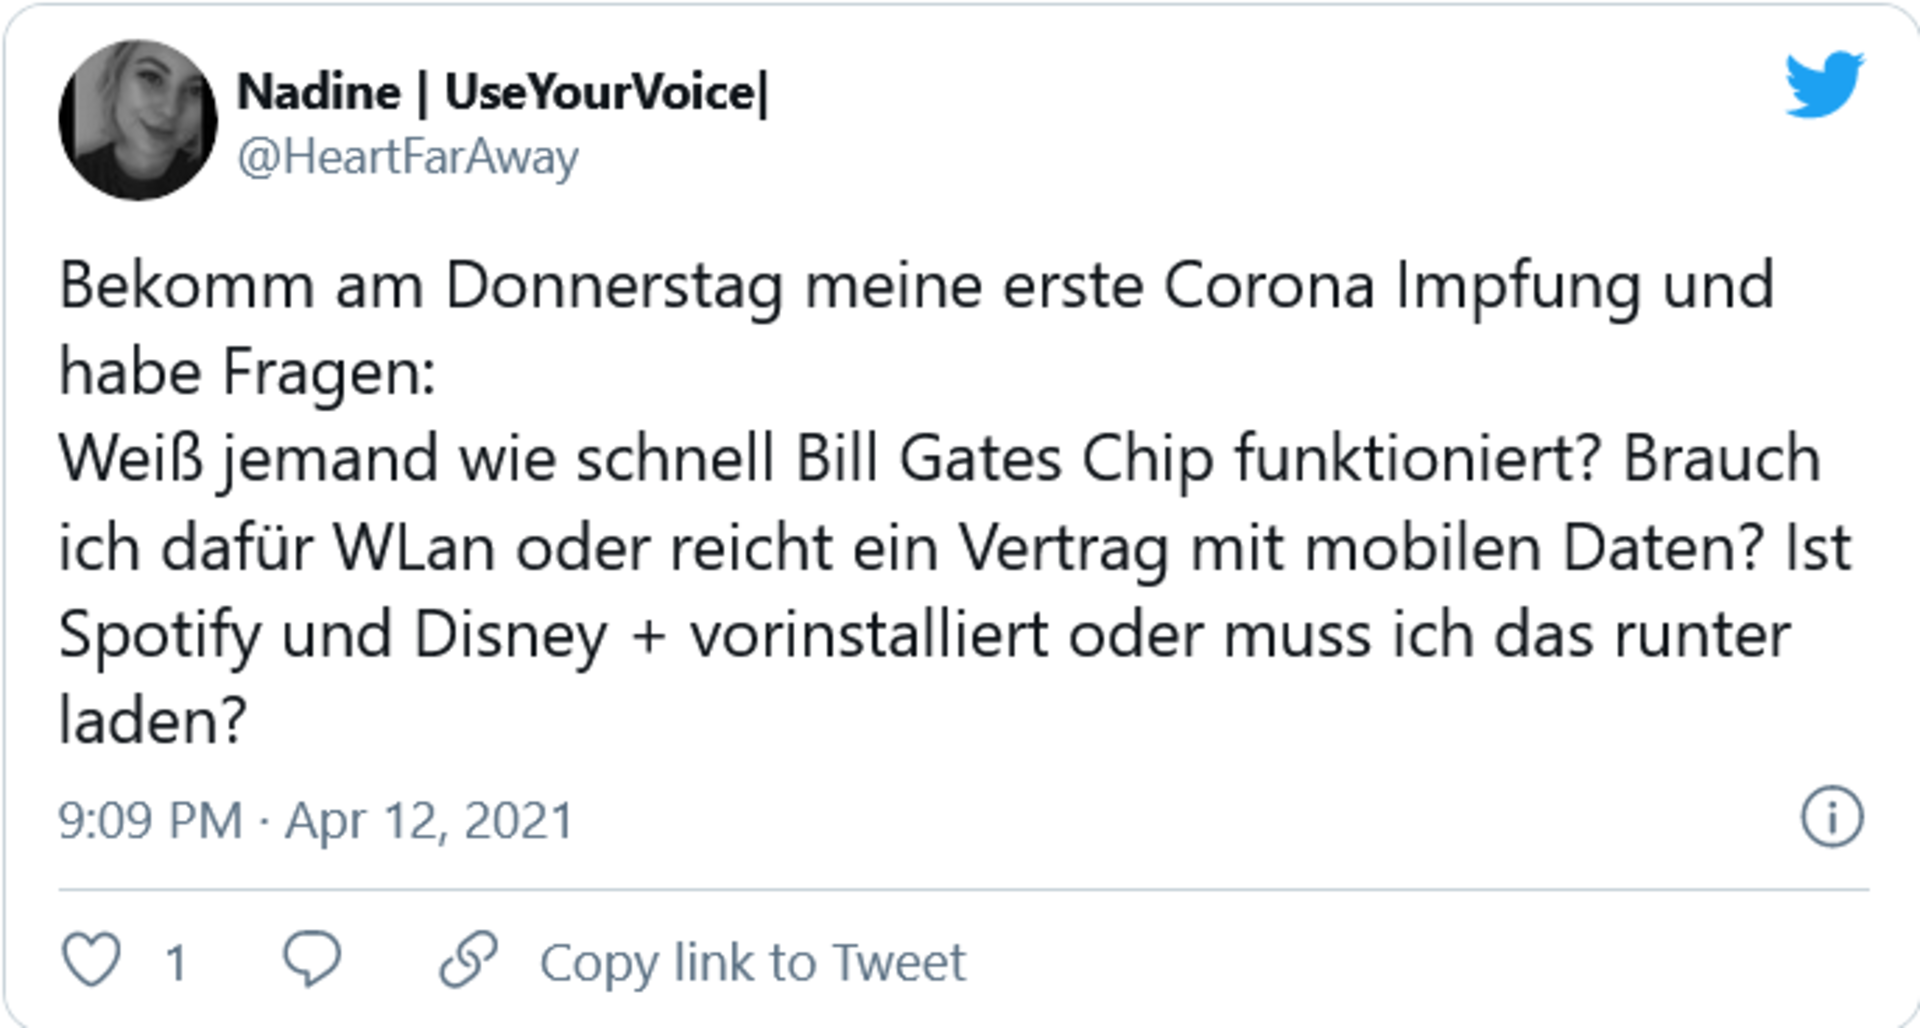Open Twitter by clicking the bird icon
1920x1028 pixels.
(1826, 85)
